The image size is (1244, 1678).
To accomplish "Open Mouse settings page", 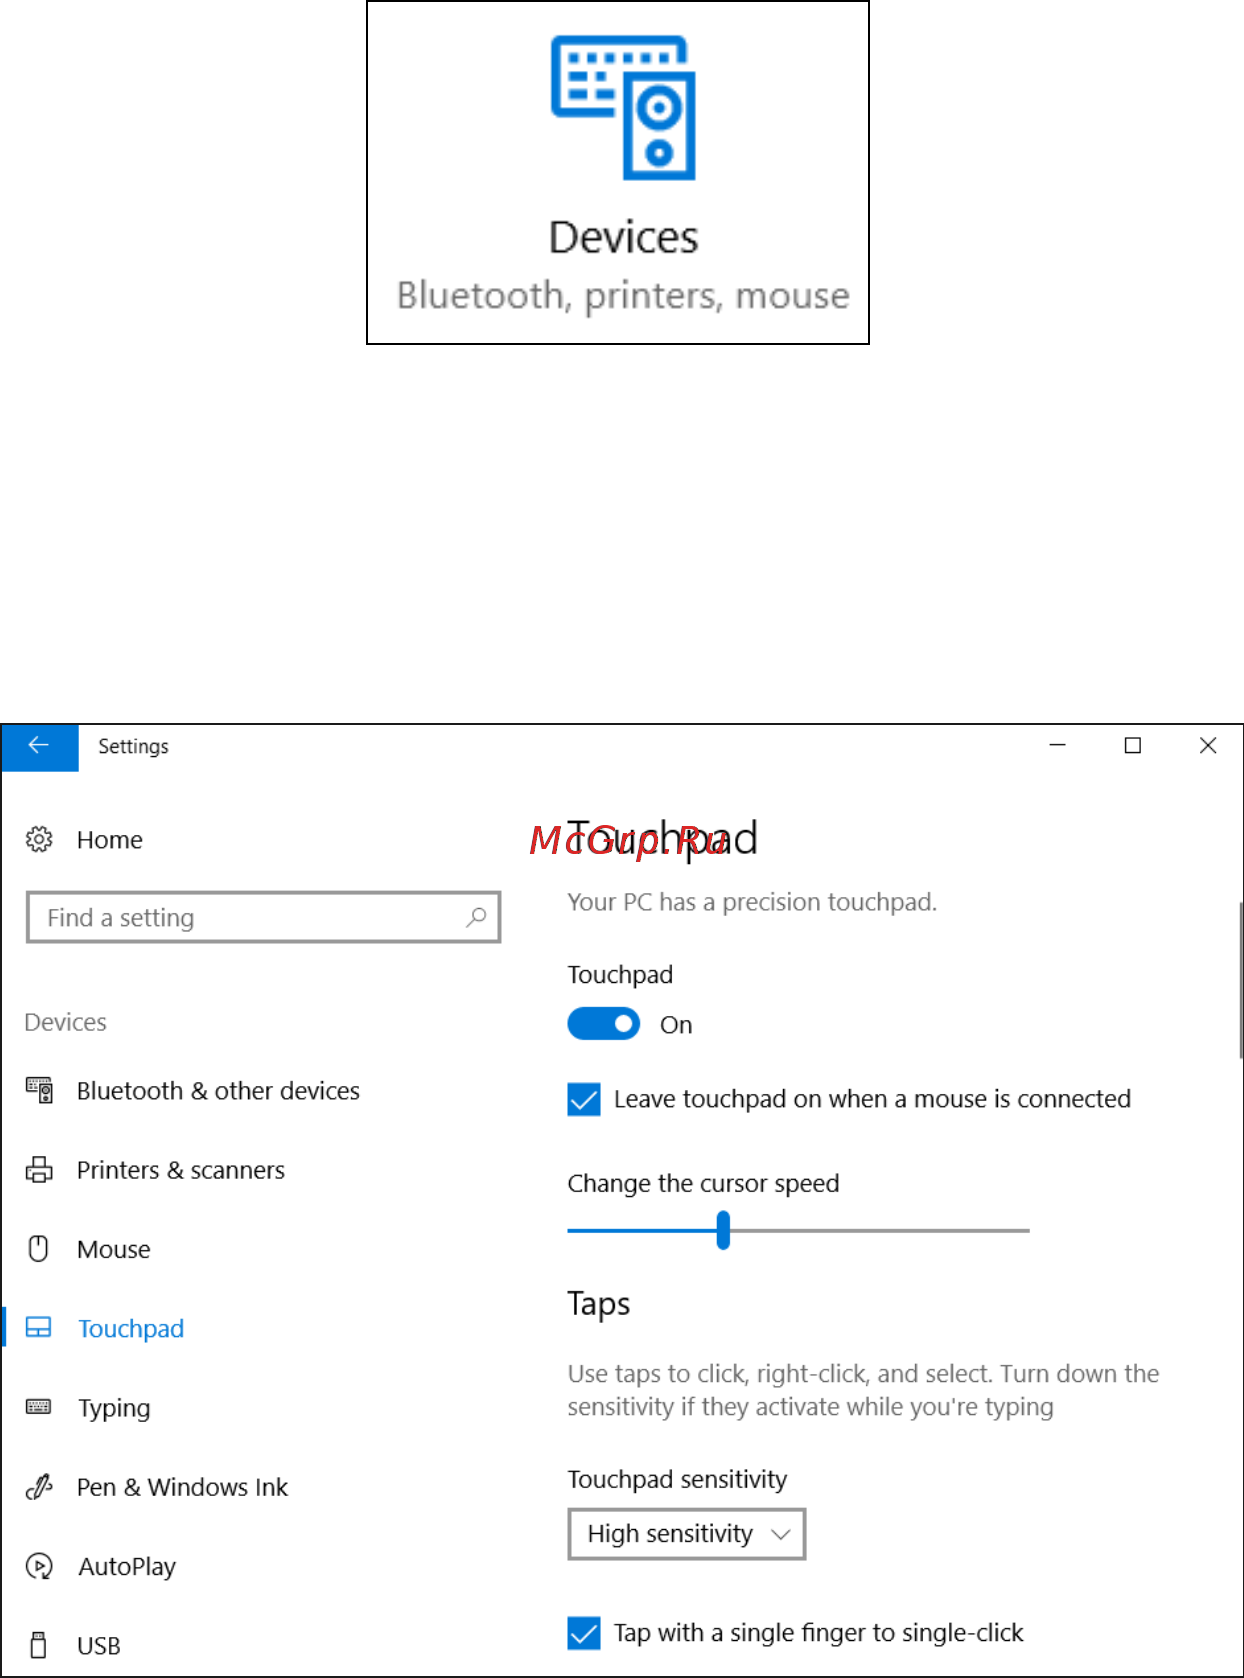I will pyautogui.click(x=114, y=1249).
